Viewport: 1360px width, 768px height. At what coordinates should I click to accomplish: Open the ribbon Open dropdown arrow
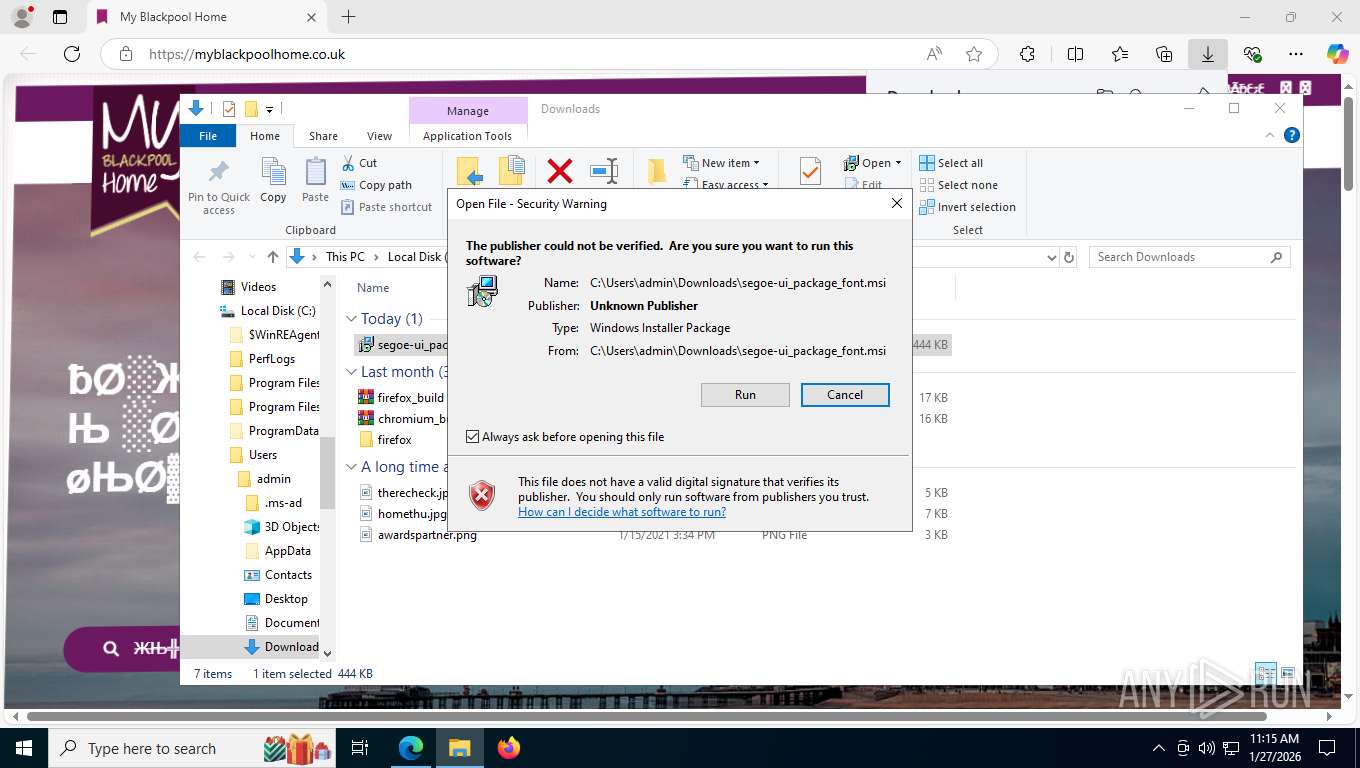click(898, 163)
